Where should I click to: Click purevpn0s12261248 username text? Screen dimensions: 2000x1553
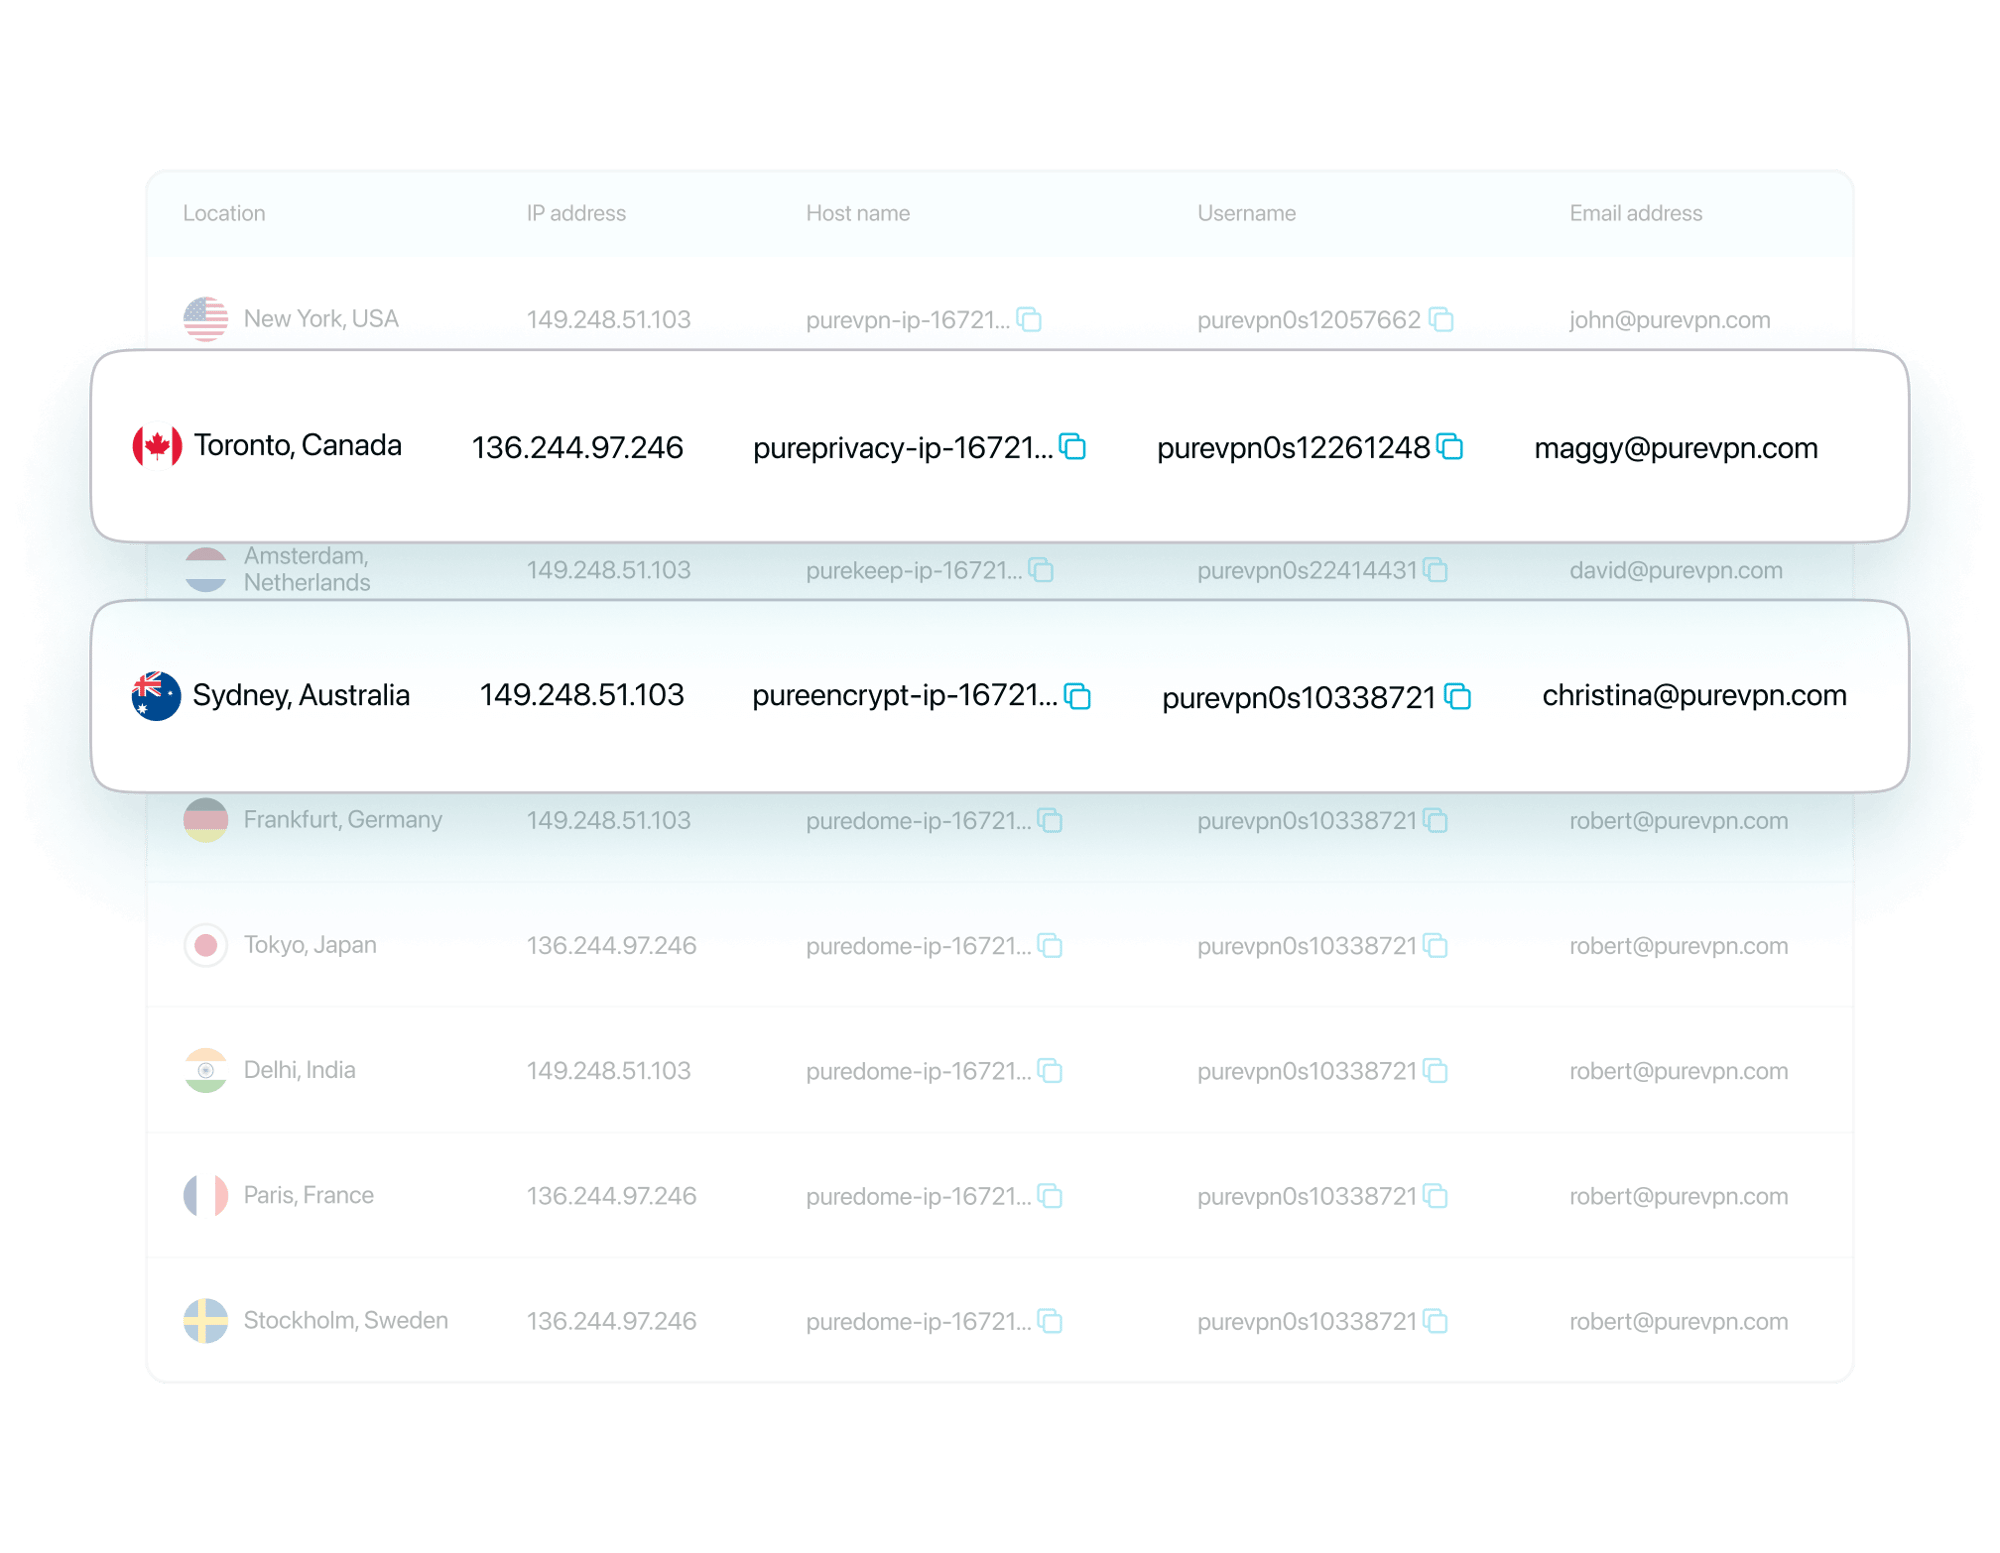(x=1293, y=448)
